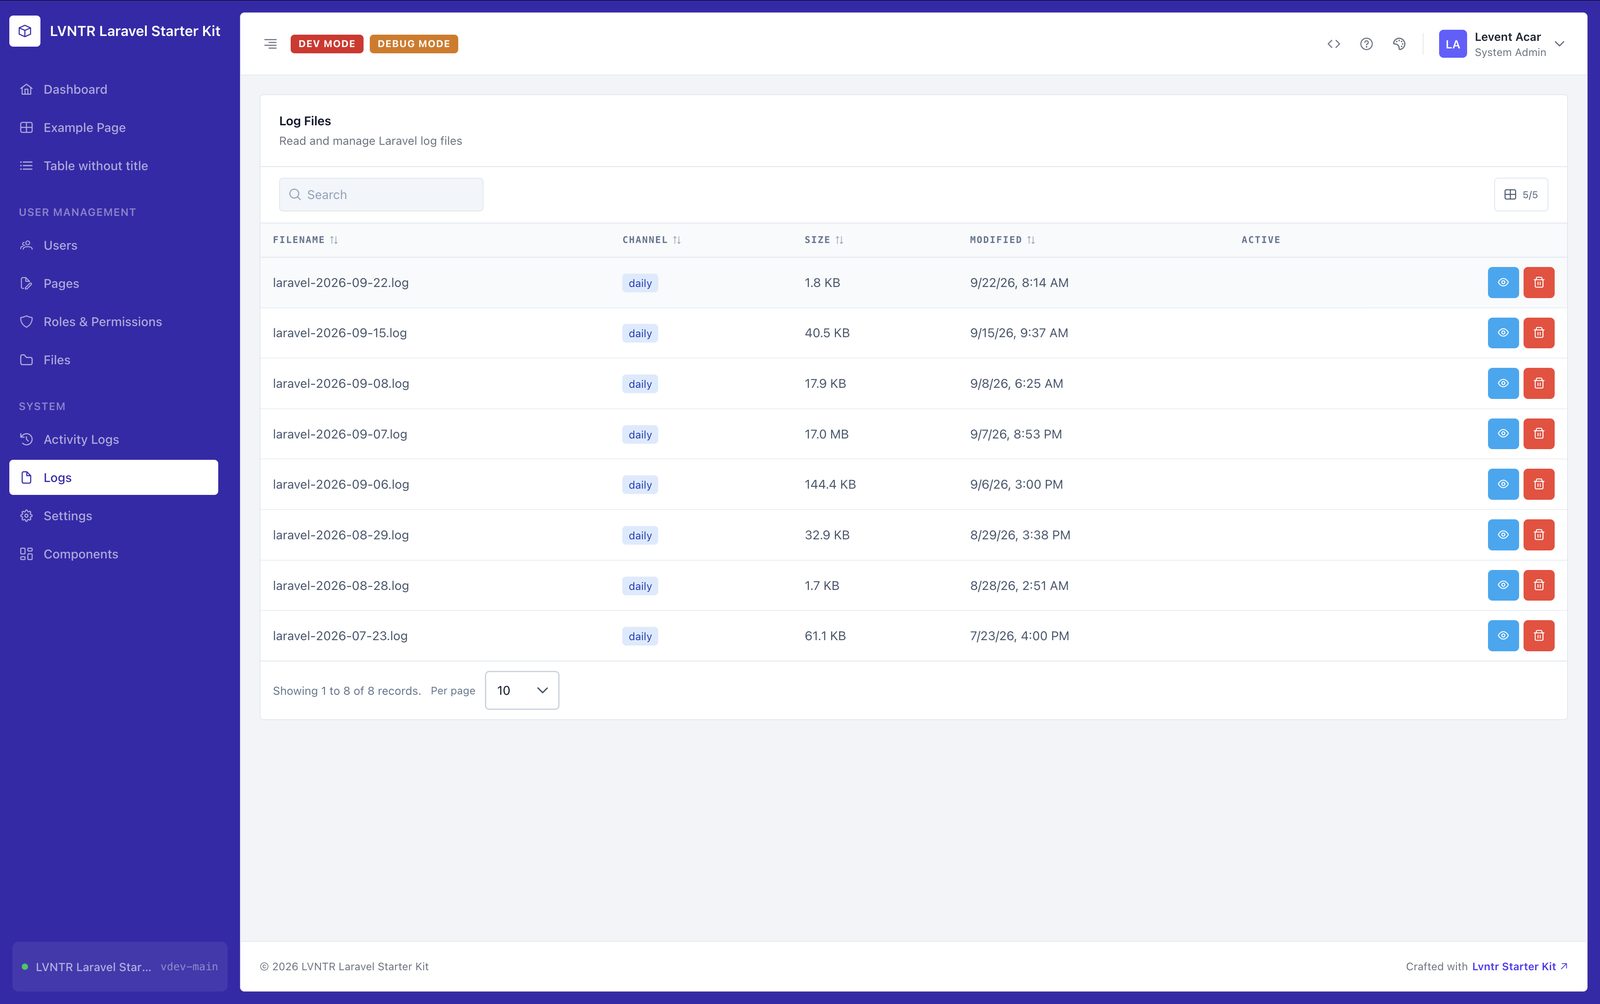1600x1004 pixels.
Task: Click the DEBUG MODE badge
Action: click(x=414, y=44)
